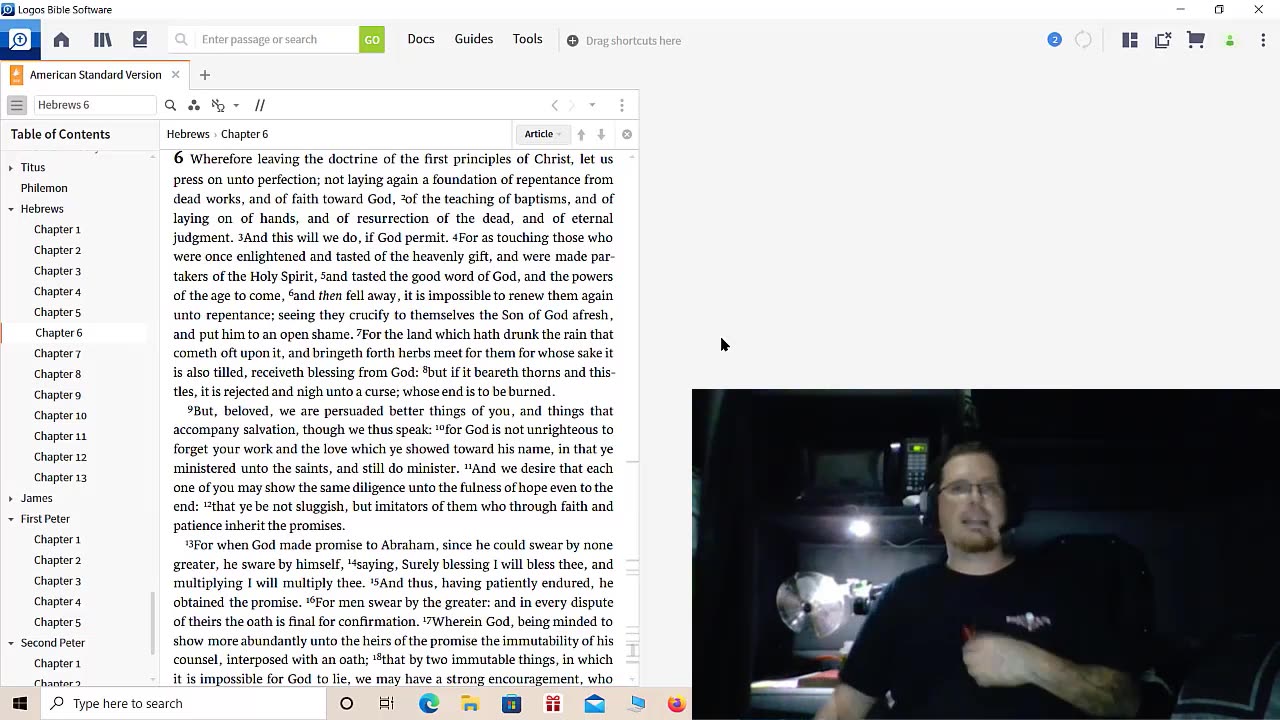Viewport: 1280px width, 720px height.
Task: Click the plus icon beside Drag shortcuts here
Action: (573, 41)
